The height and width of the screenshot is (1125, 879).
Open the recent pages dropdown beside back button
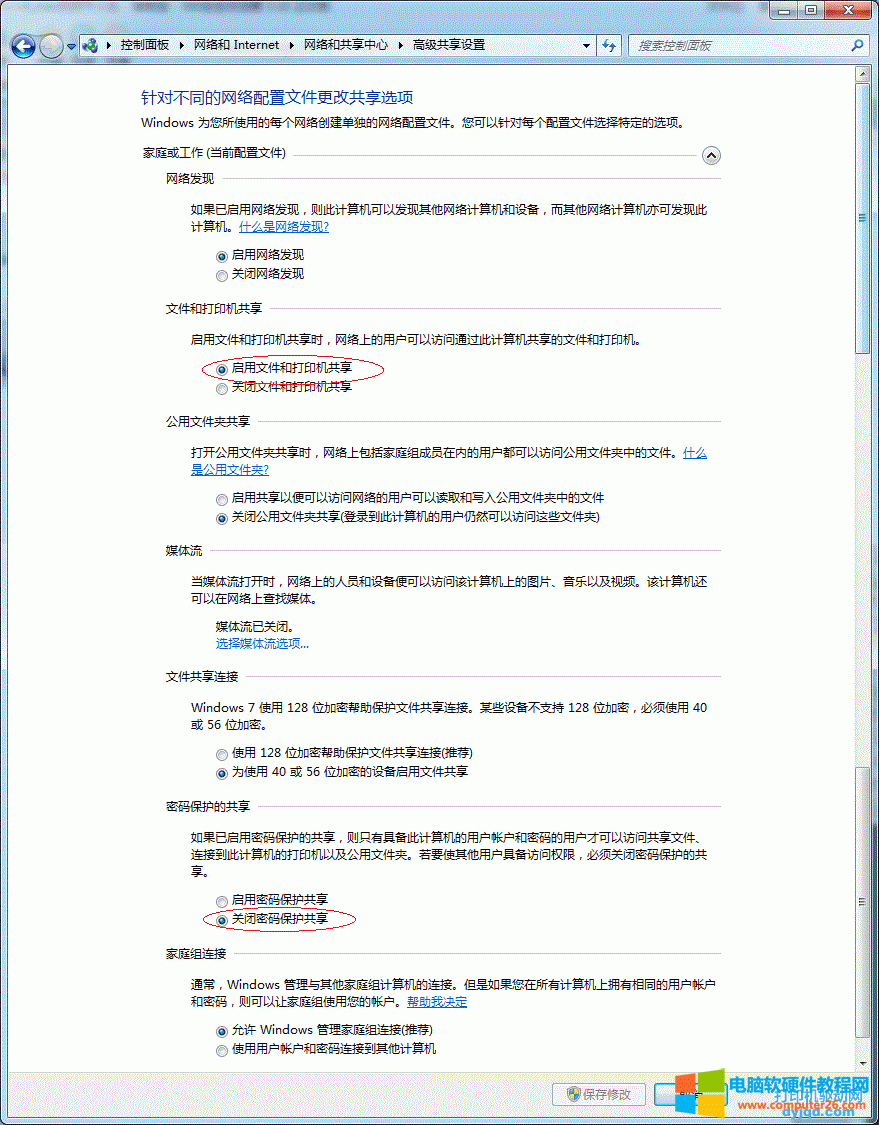pyautogui.click(x=70, y=46)
